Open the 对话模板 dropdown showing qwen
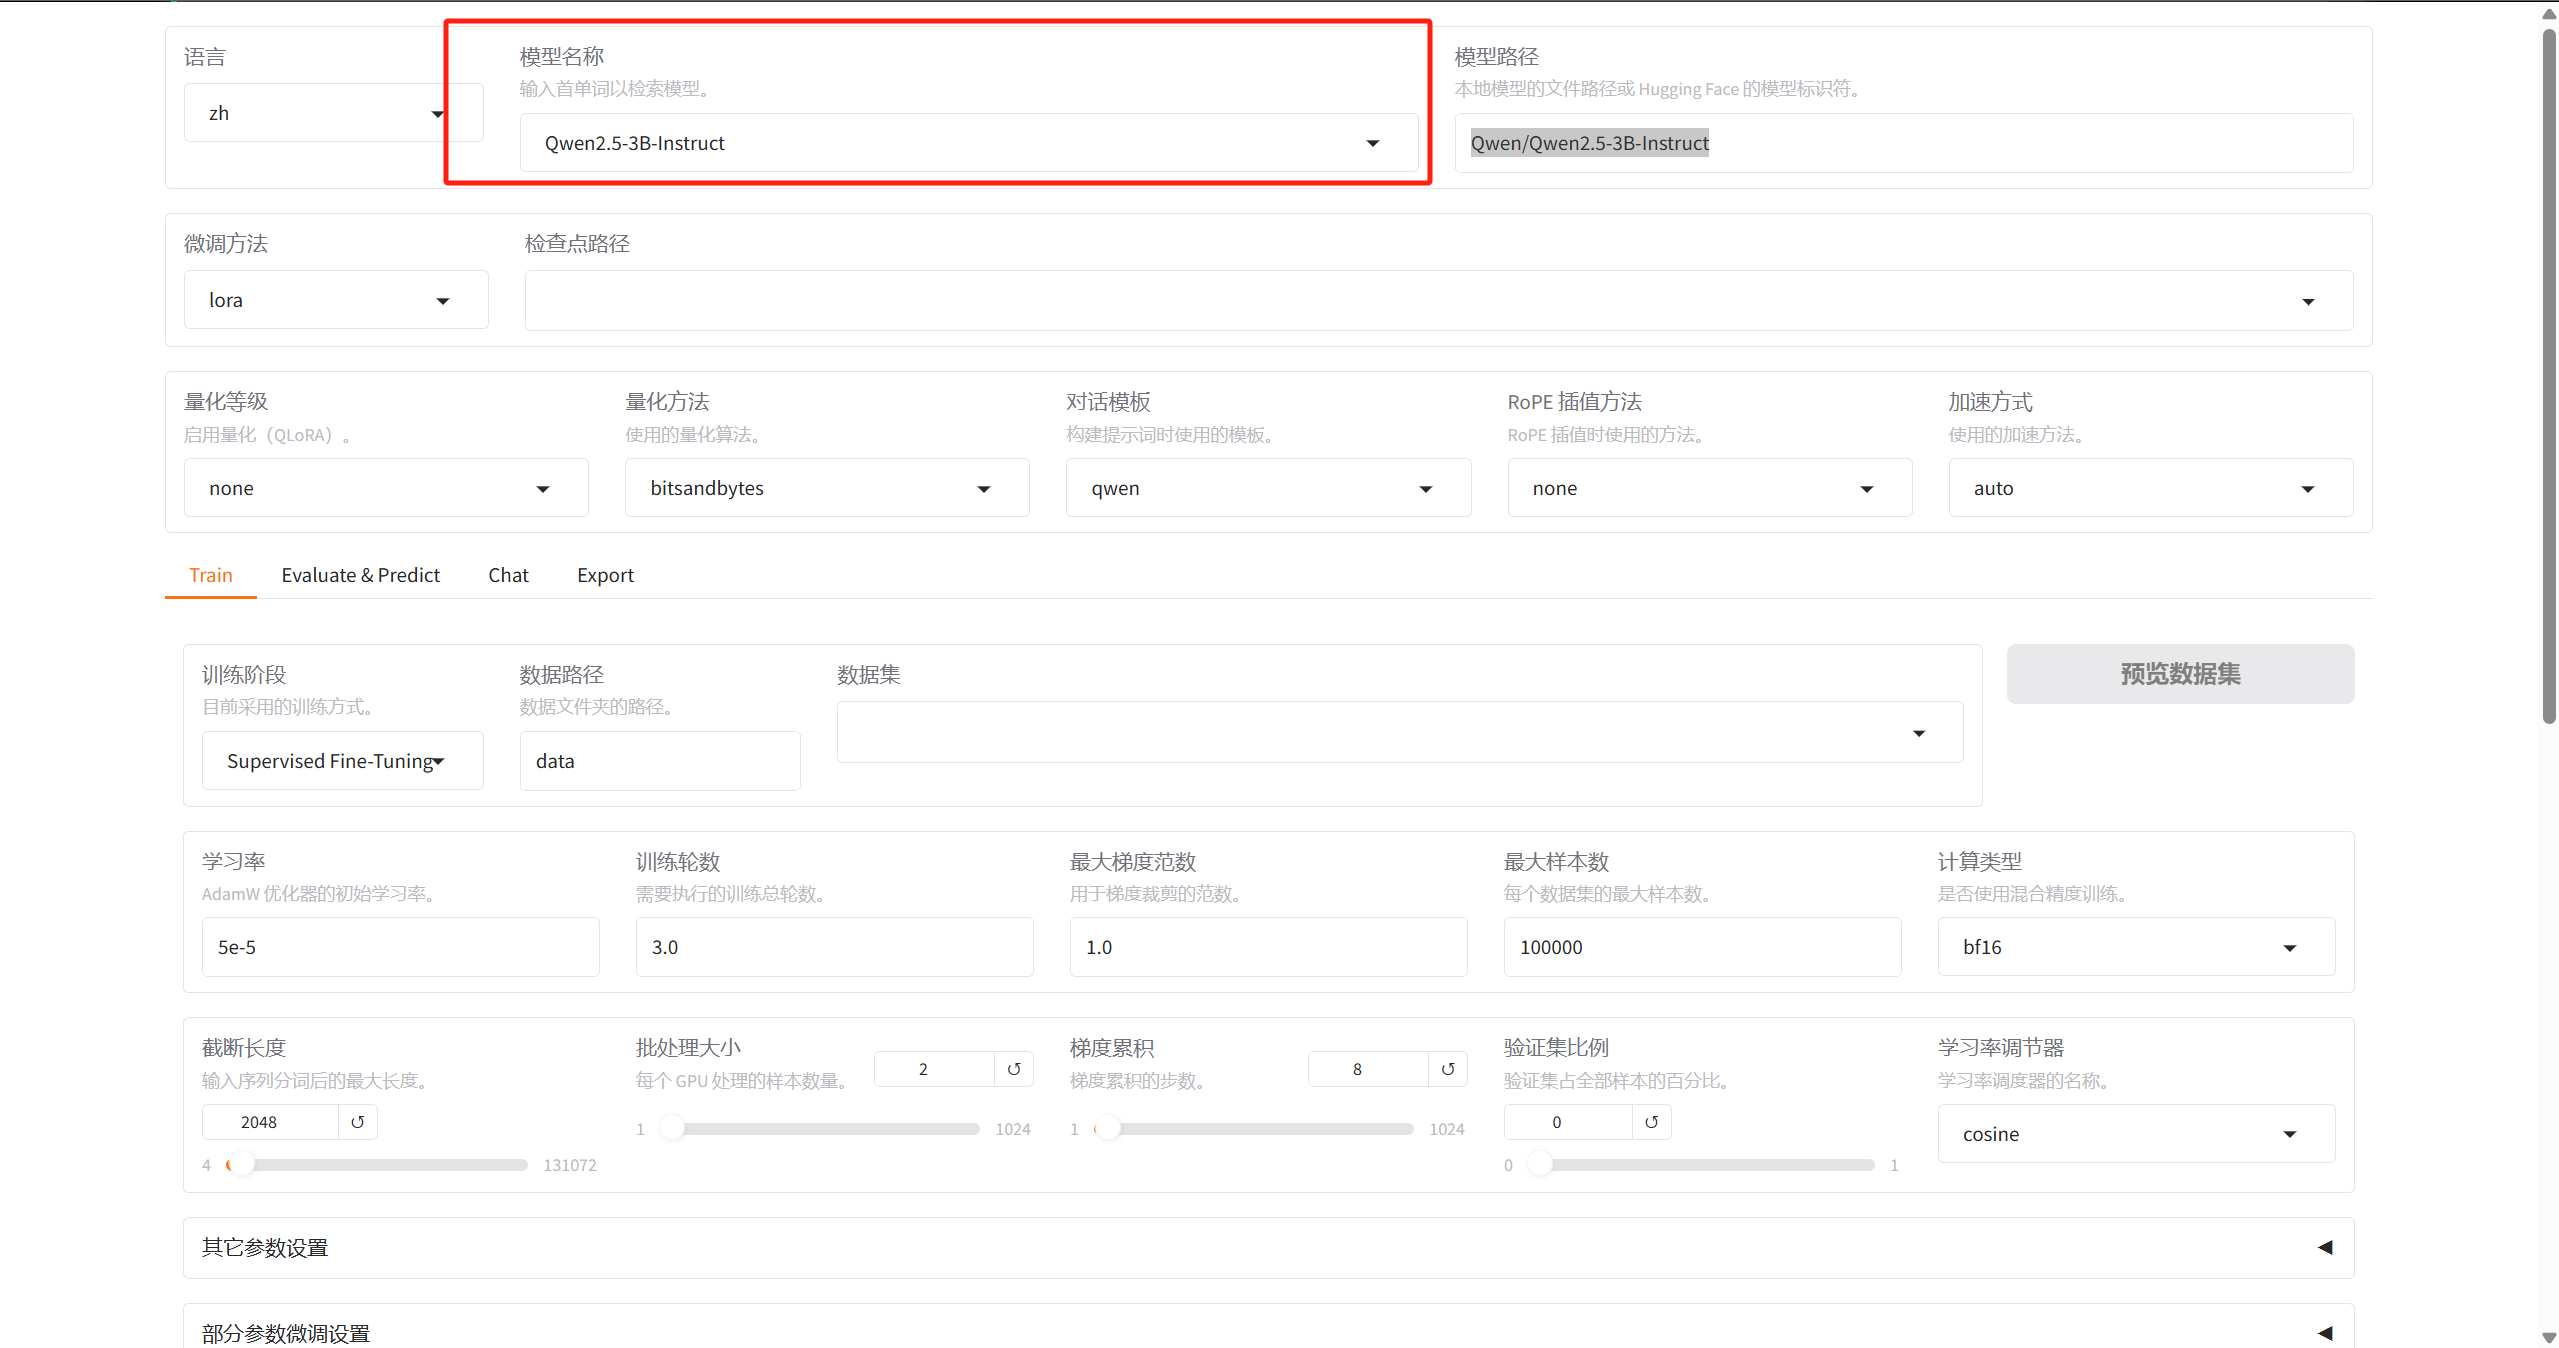This screenshot has height=1348, width=2559. pyautogui.click(x=1268, y=488)
